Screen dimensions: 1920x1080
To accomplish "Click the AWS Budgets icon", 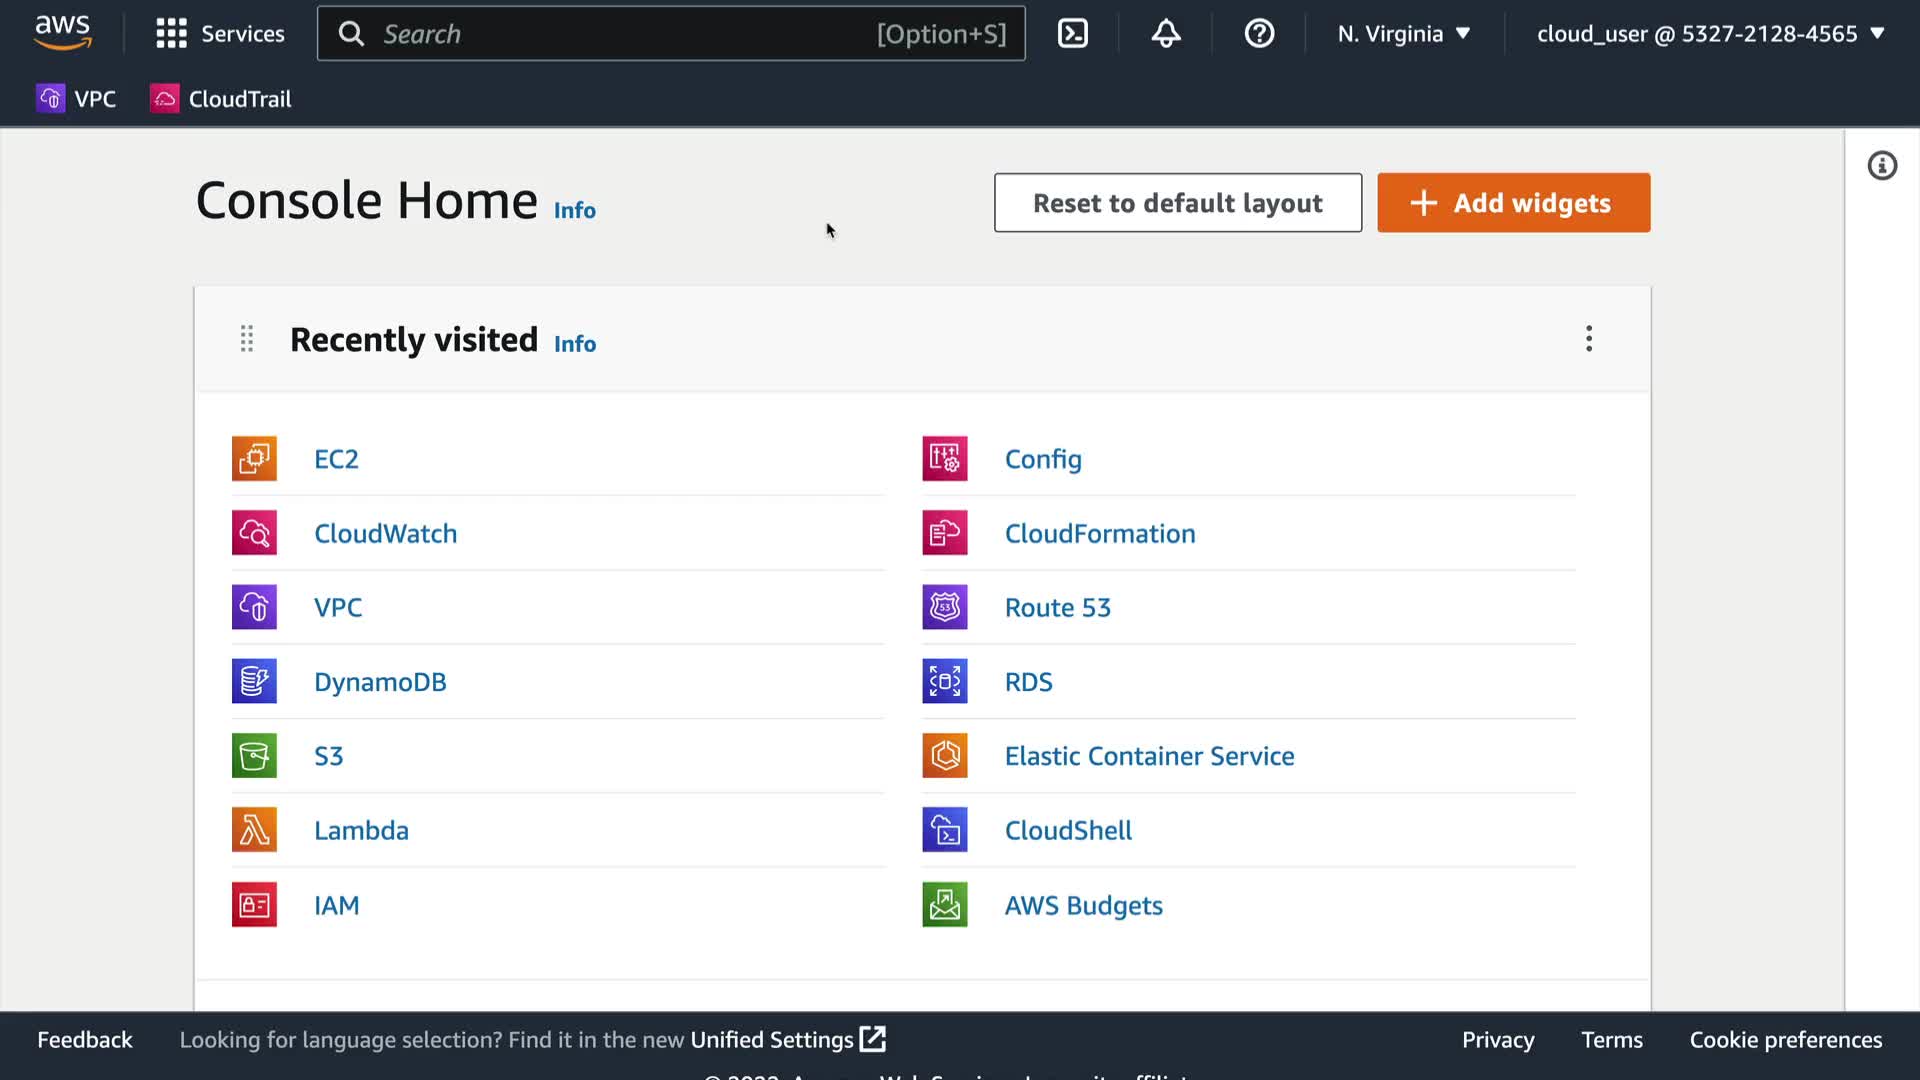I will tap(945, 905).
